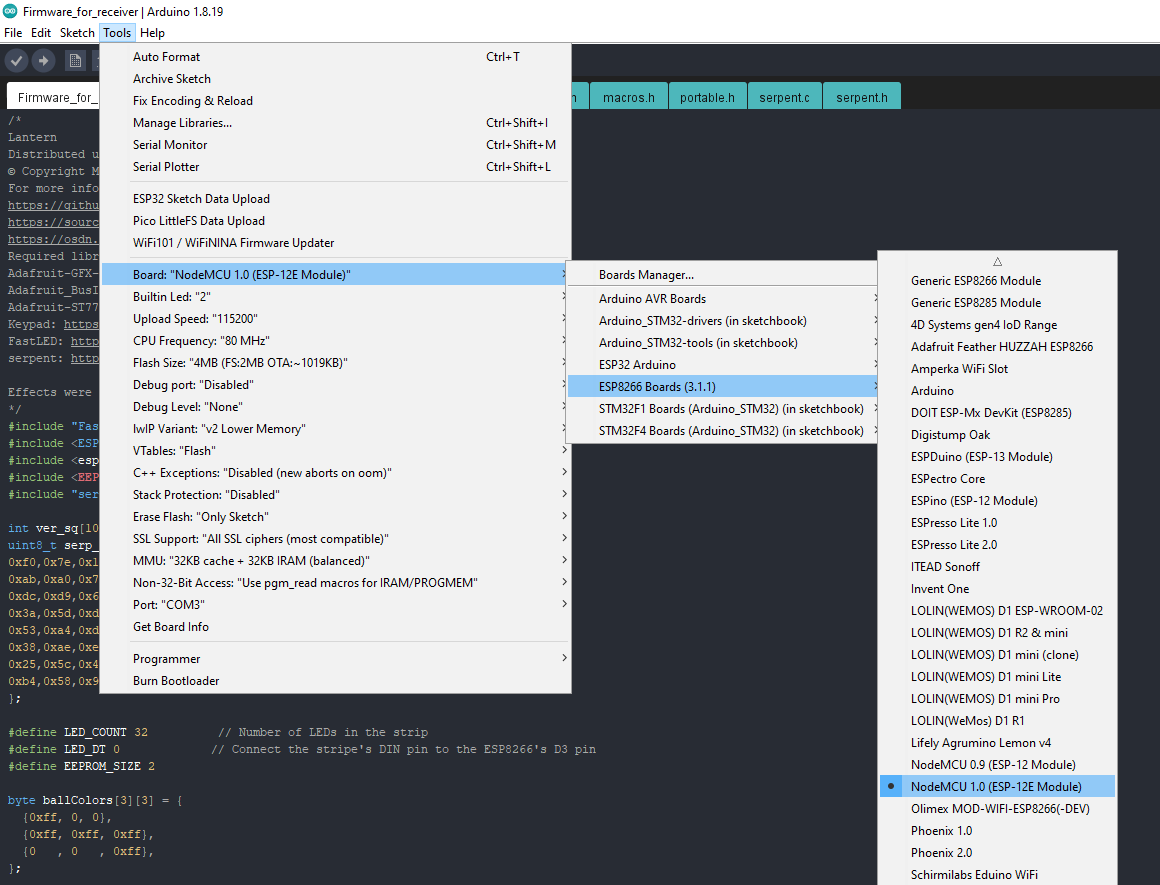Image resolution: width=1160 pixels, height=885 pixels.
Task: Click the Arduino logo in the title bar
Action: tap(10, 12)
